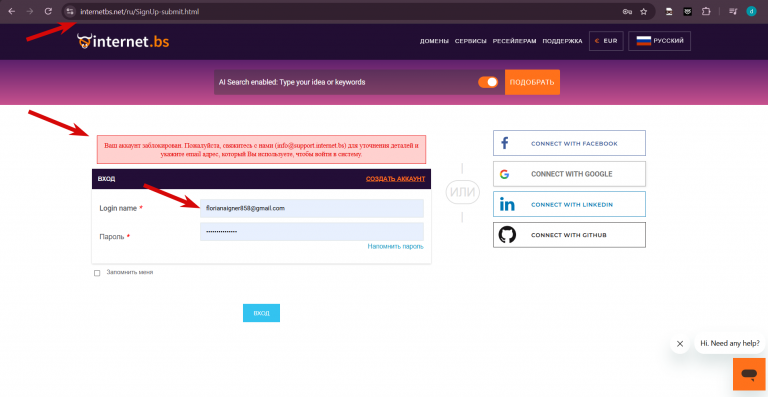Open the ПОДДЕРЖКА menu
The image size is (768, 397).
tap(562, 41)
